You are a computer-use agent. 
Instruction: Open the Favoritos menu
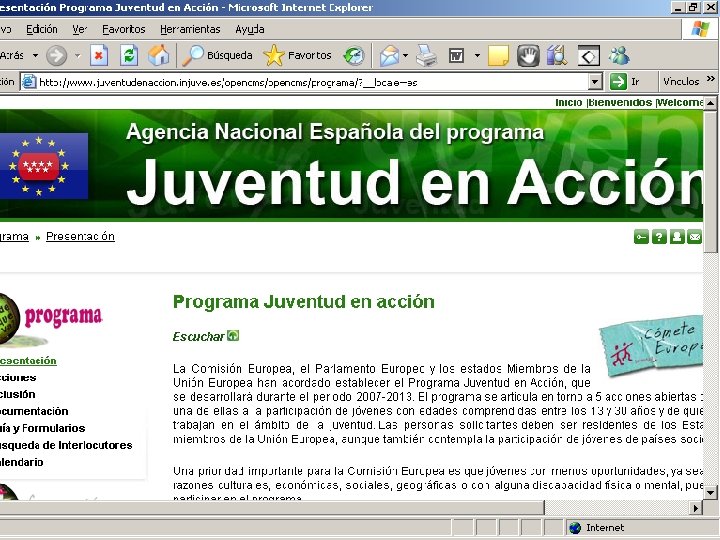124,29
